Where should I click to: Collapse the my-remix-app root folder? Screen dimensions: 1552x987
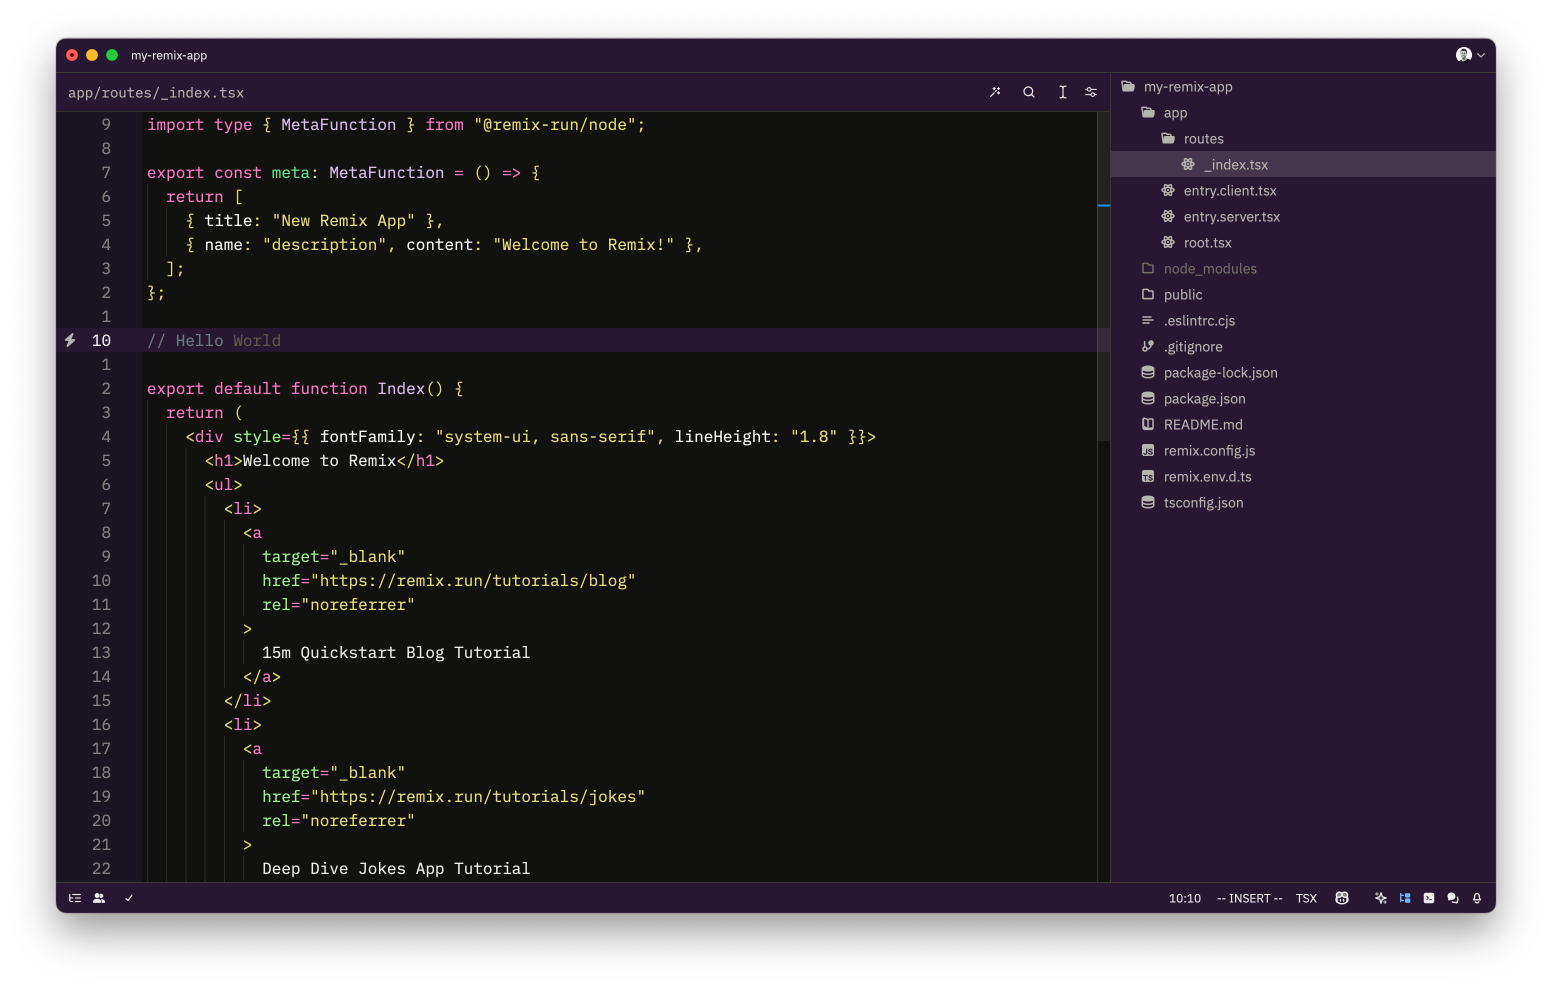(x=1303, y=87)
